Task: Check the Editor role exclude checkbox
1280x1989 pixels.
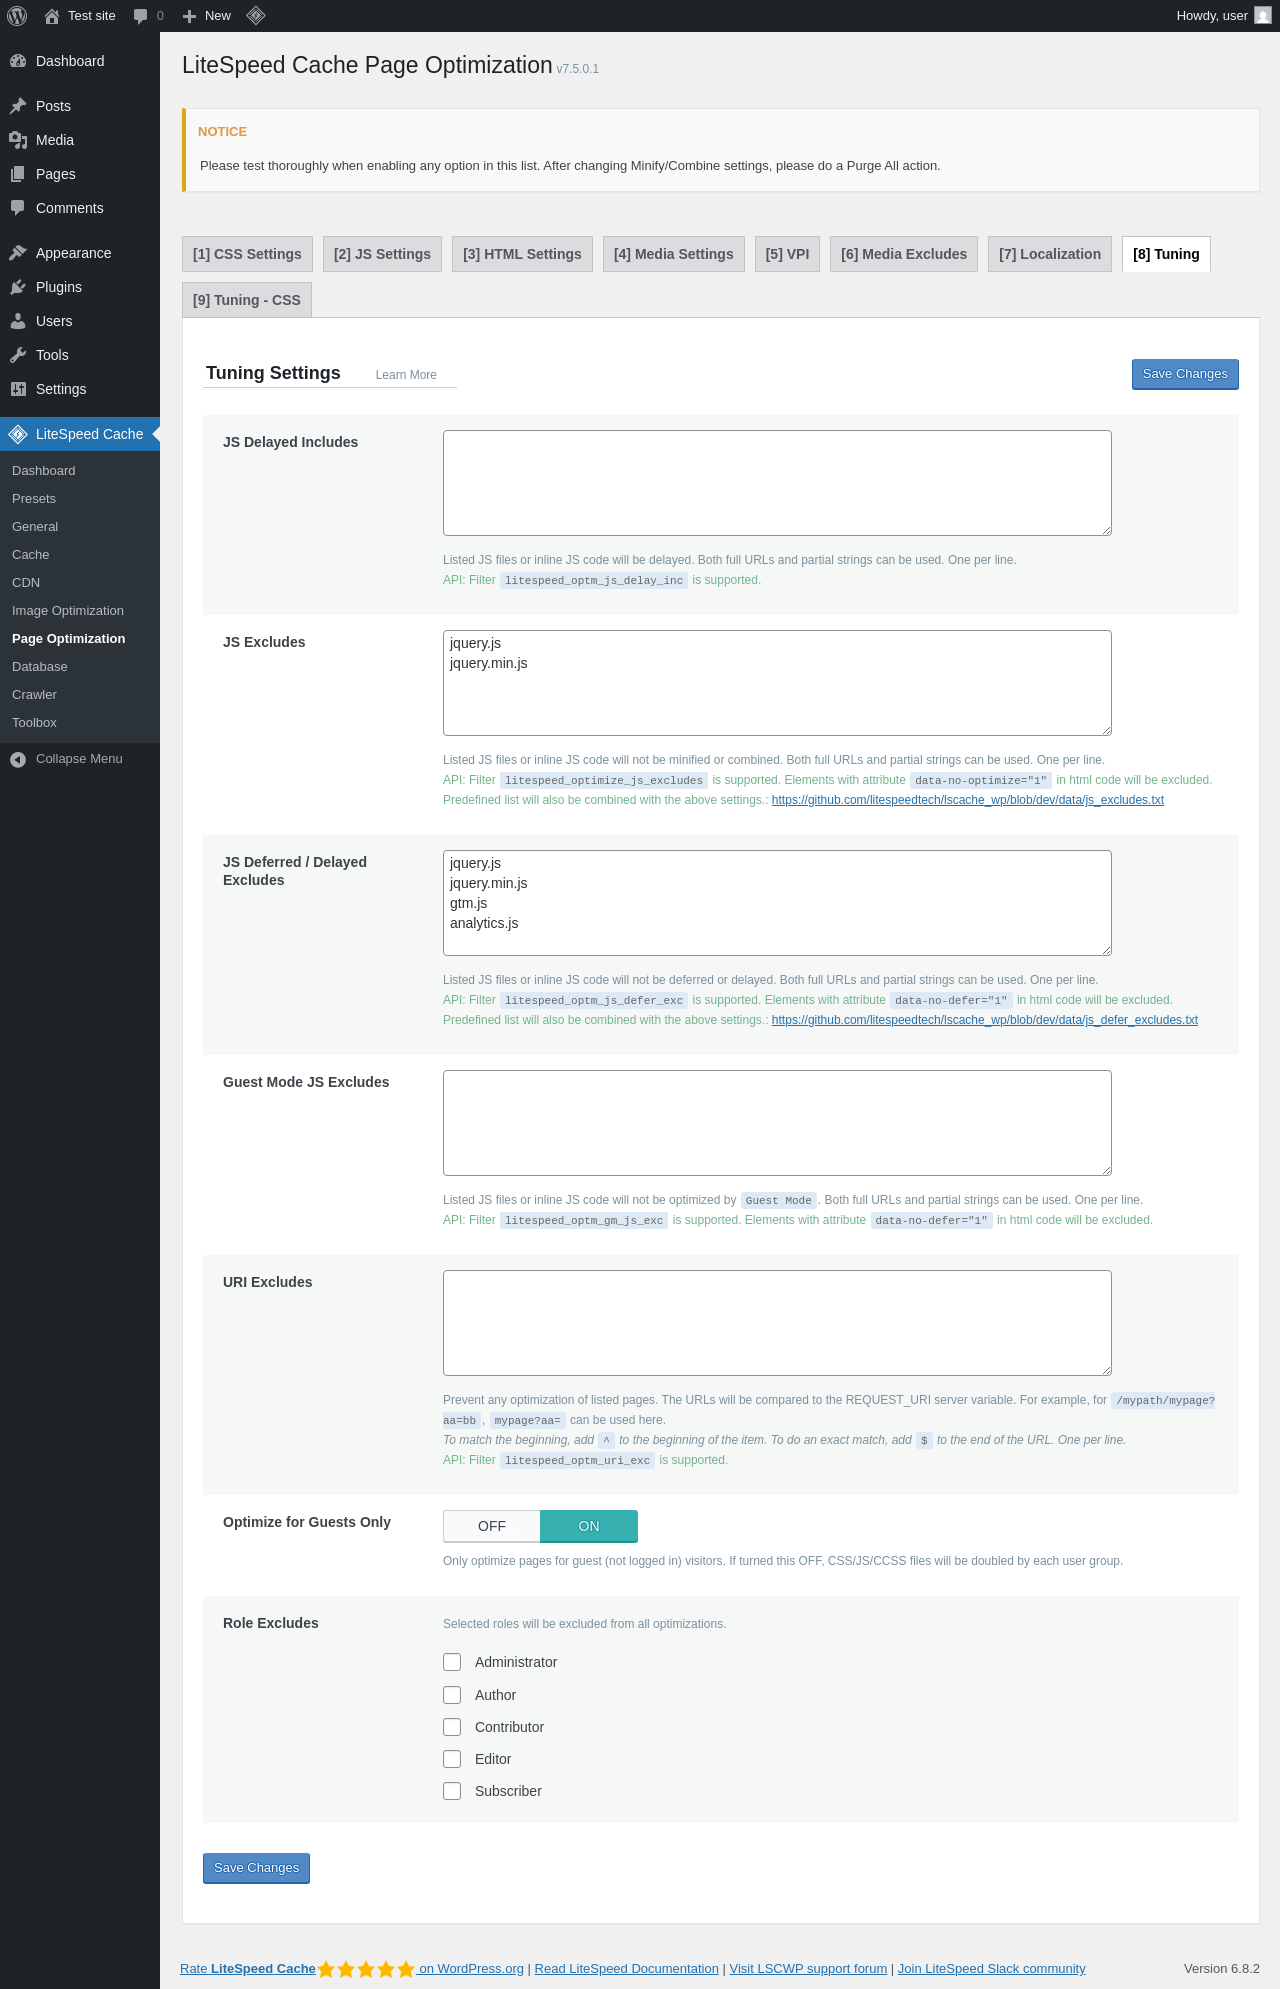Action: coord(452,1759)
